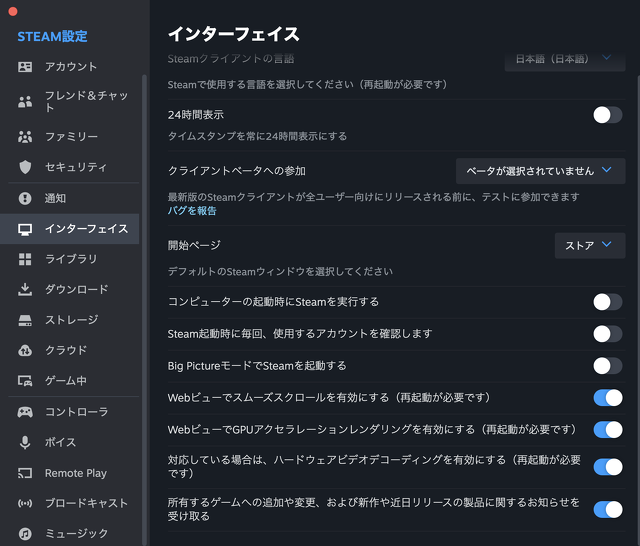Select ミュージック label in sidebar
Viewport: 640px width, 546px height.
[x=76, y=534]
